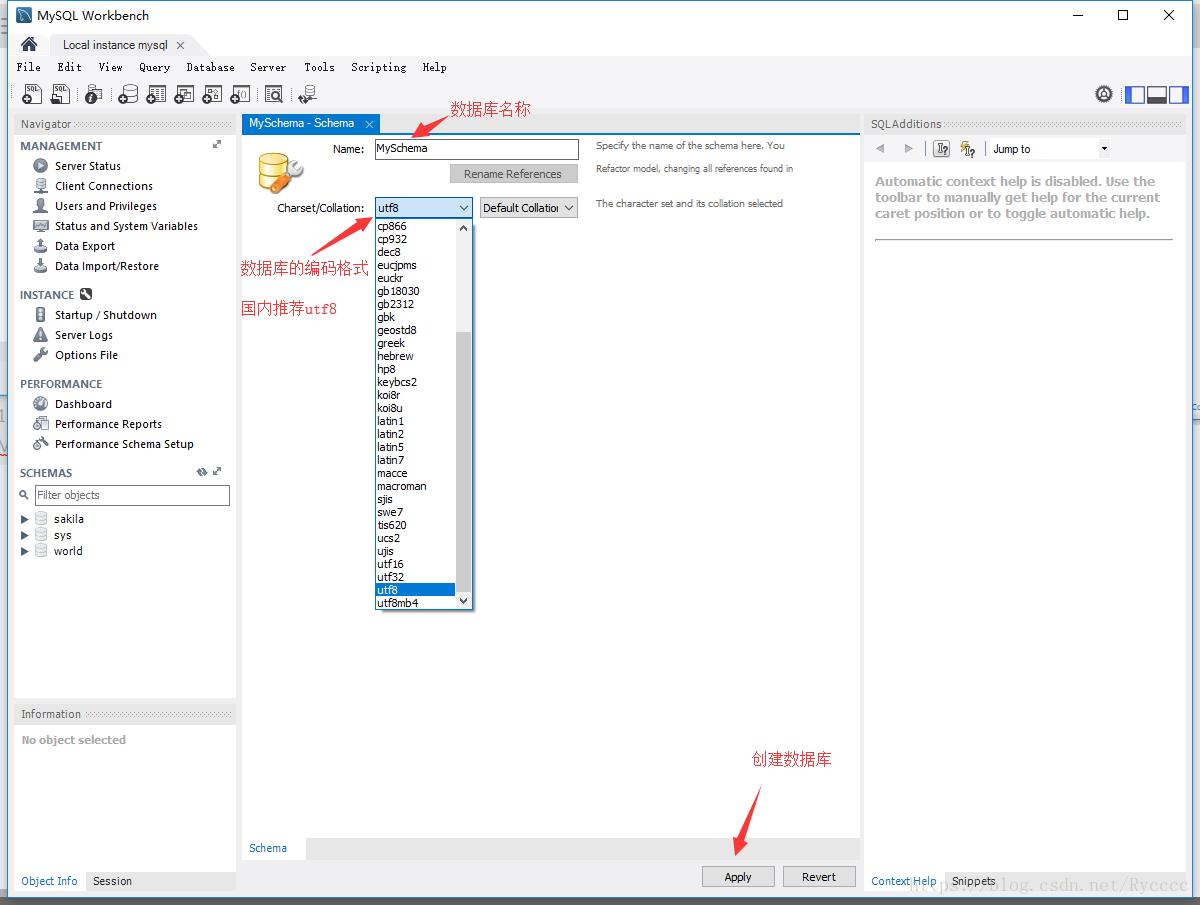Close the Local instance mysql tab
The height and width of the screenshot is (905, 1200).
coord(180,45)
